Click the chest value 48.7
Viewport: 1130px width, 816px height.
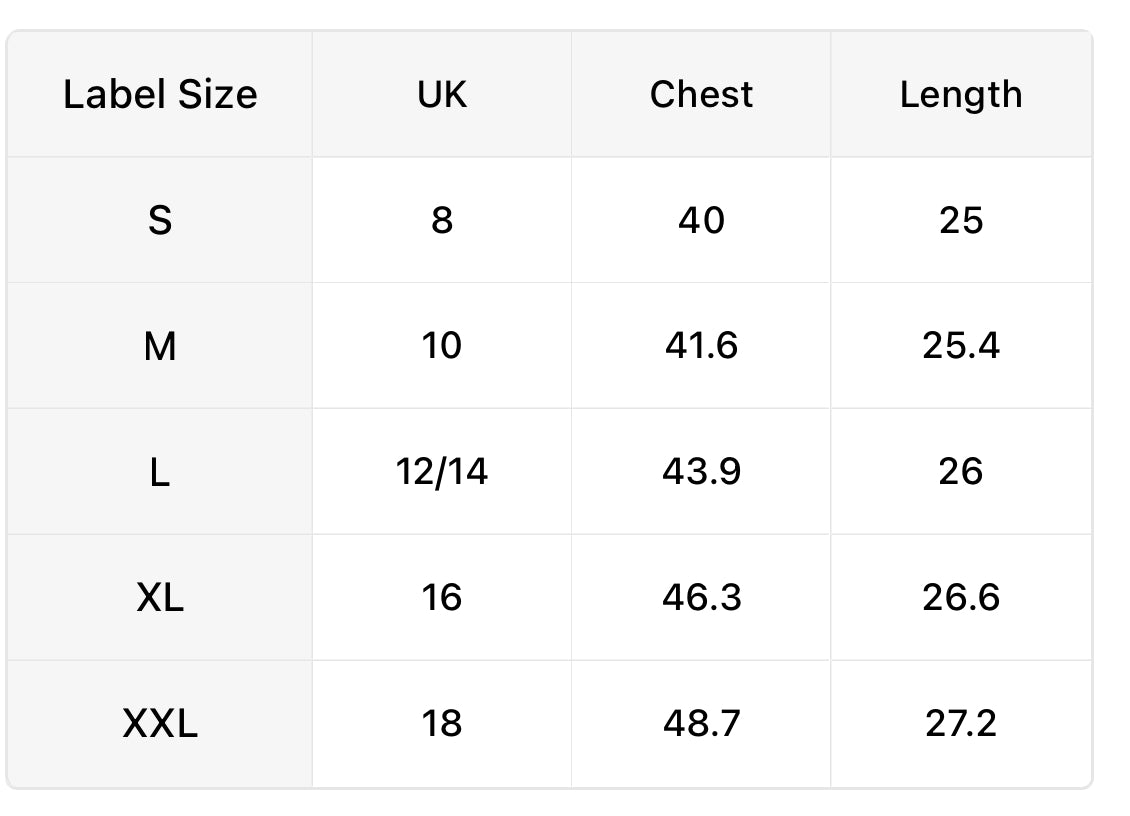coord(701,724)
